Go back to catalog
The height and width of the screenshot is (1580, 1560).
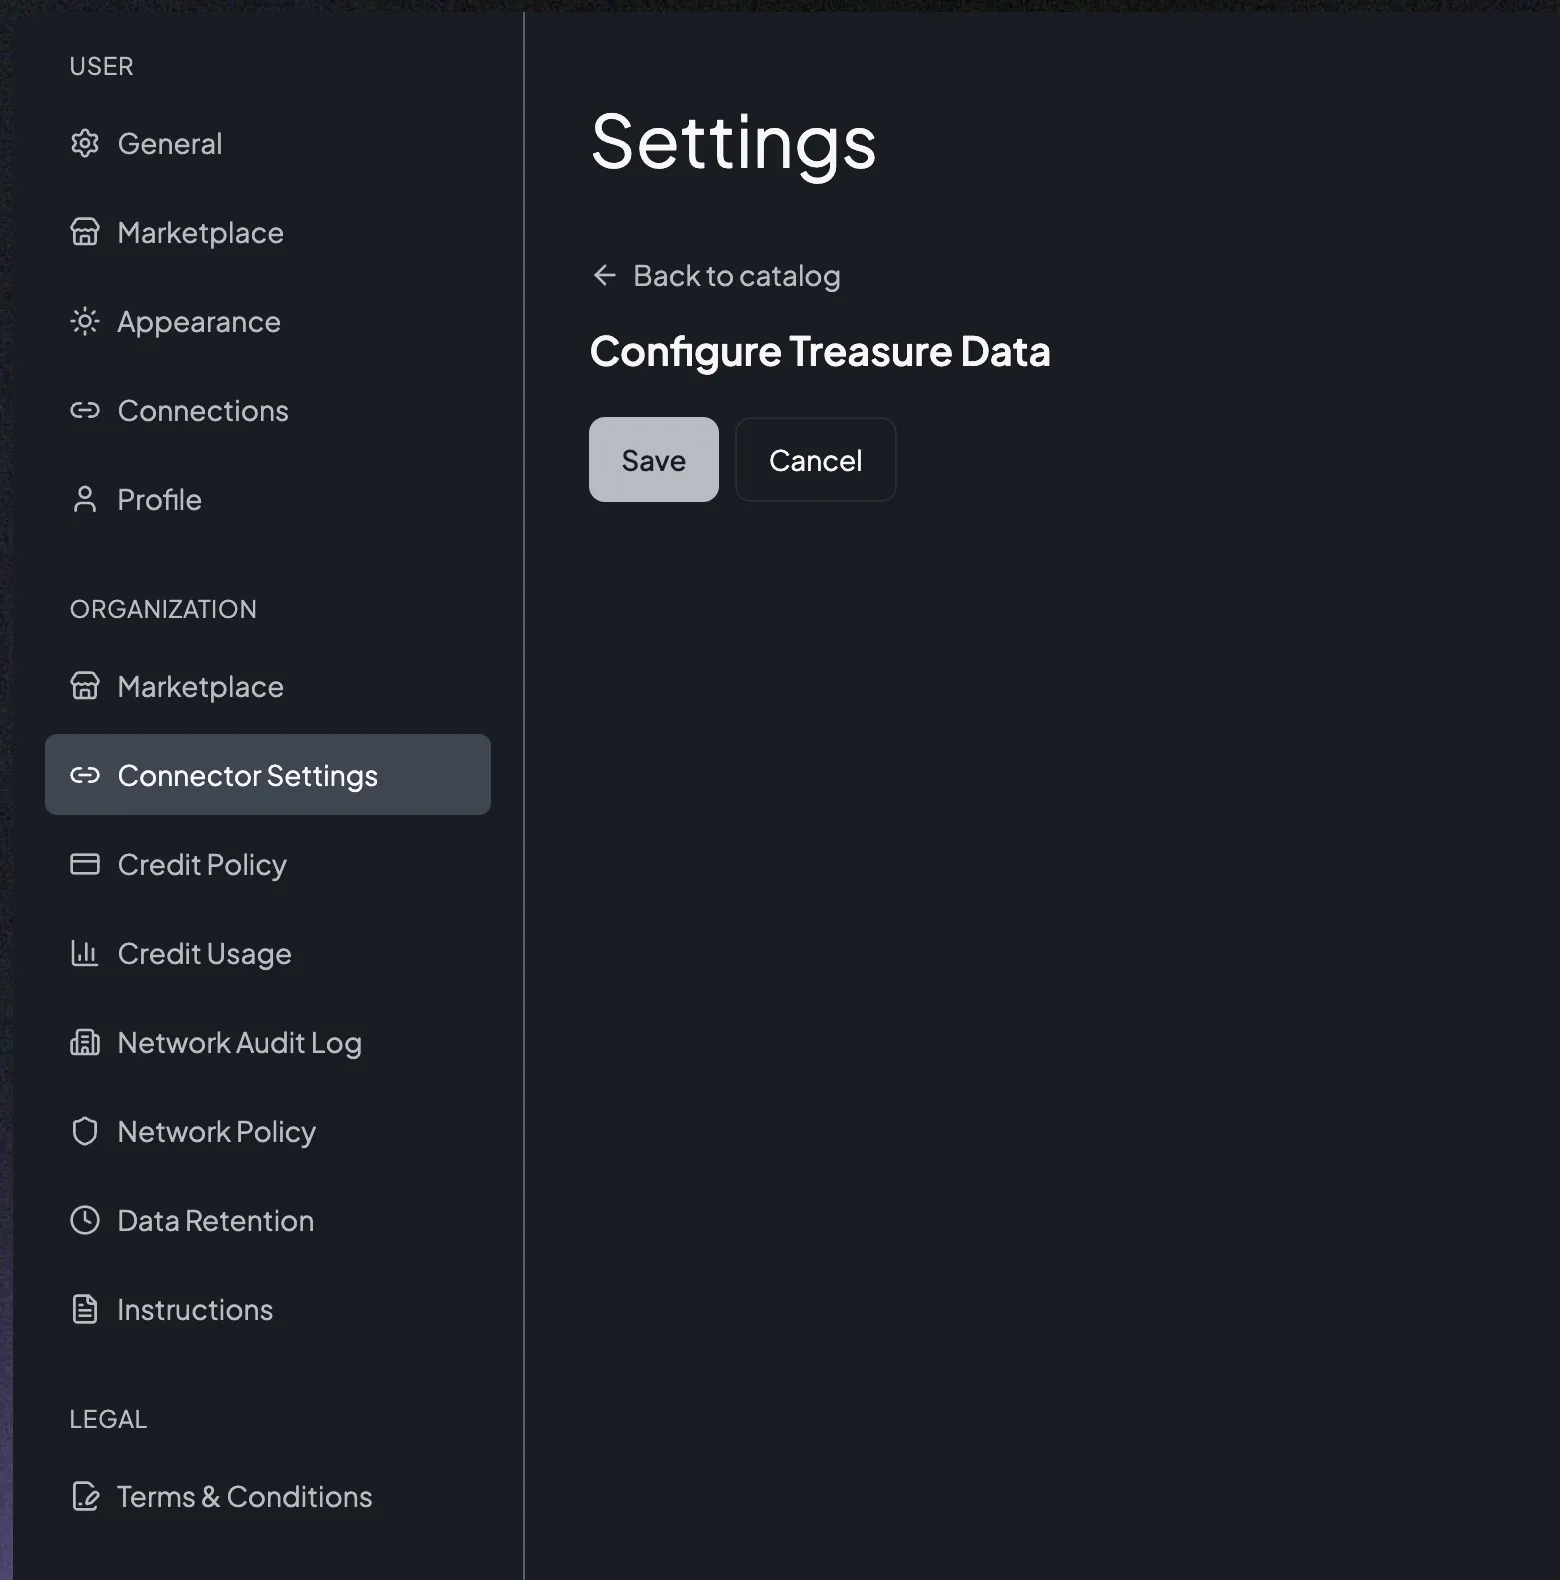tap(716, 275)
